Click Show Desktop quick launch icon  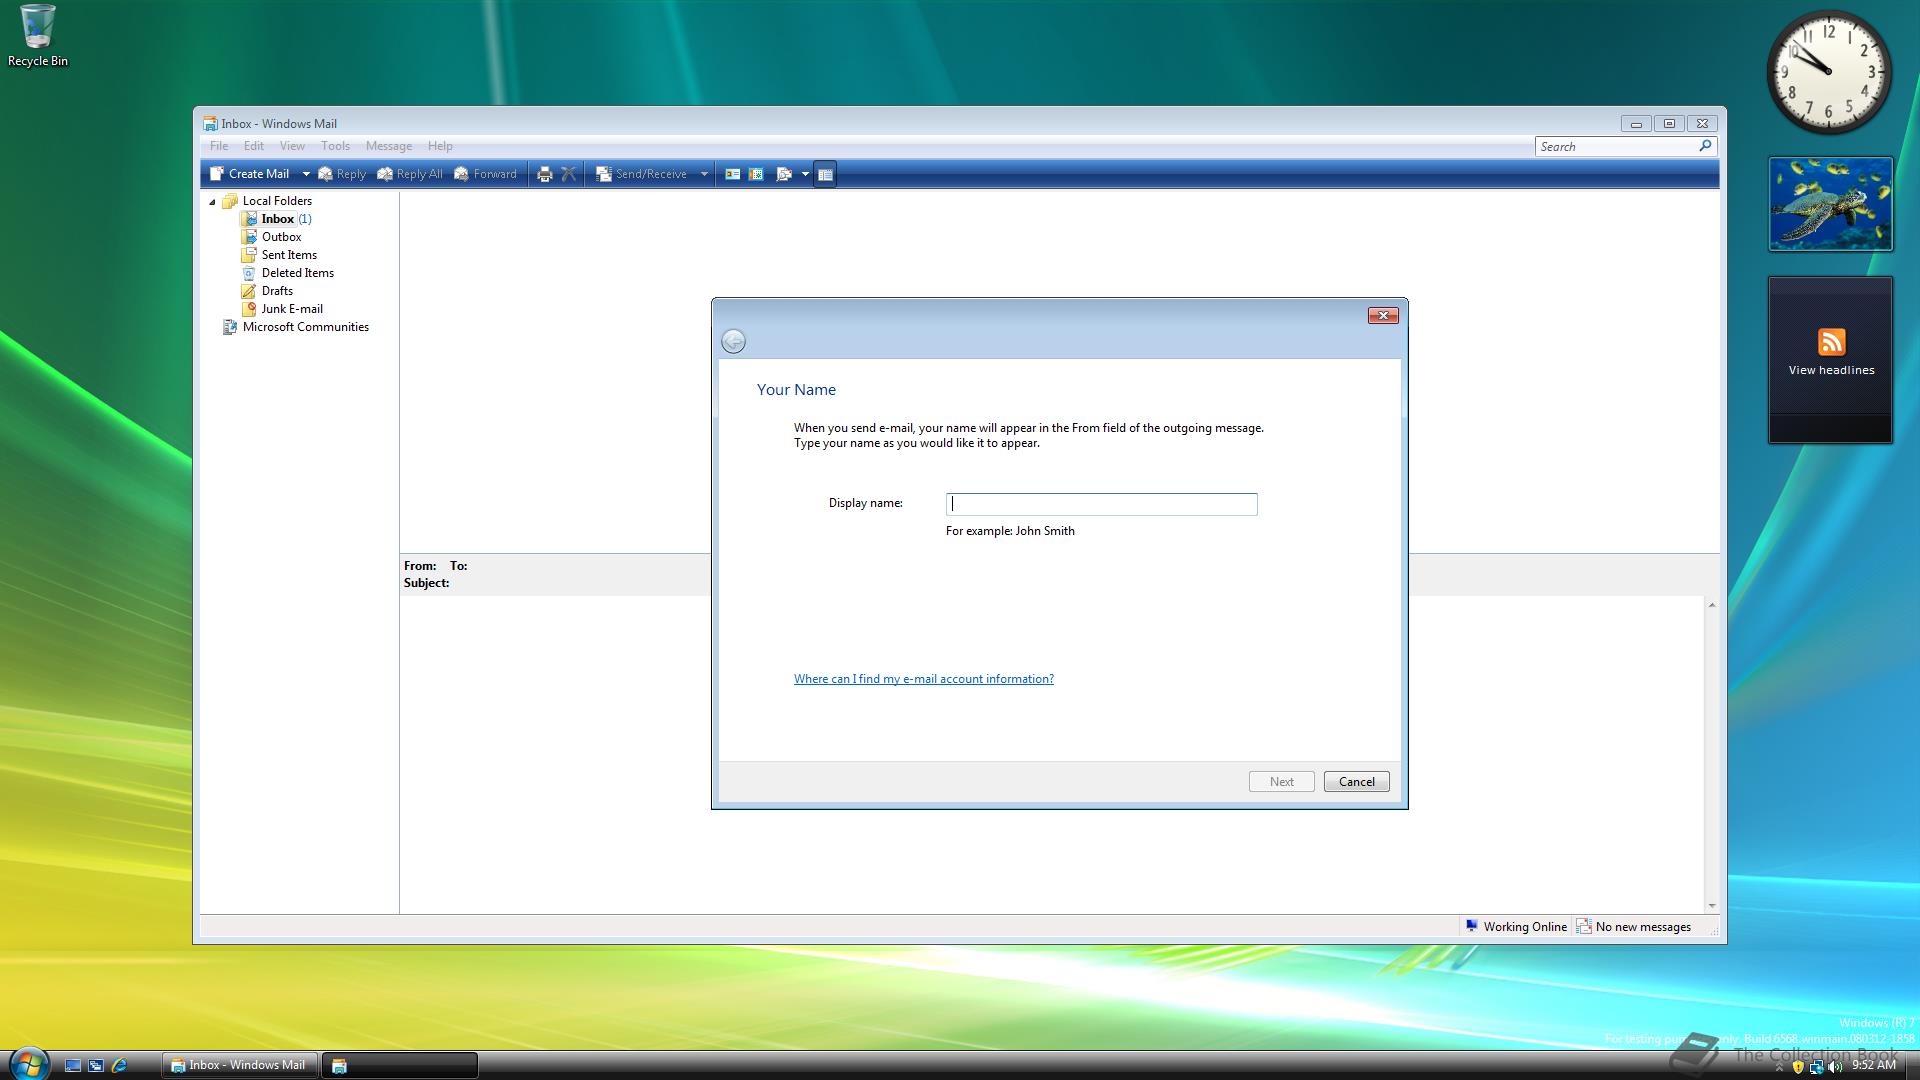point(73,1066)
